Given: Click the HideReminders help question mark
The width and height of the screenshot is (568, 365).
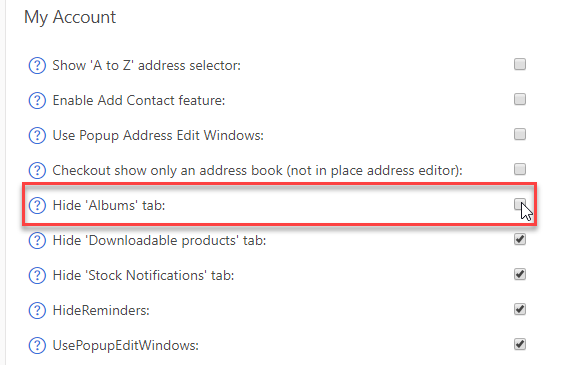Looking at the screenshot, I should (37, 311).
